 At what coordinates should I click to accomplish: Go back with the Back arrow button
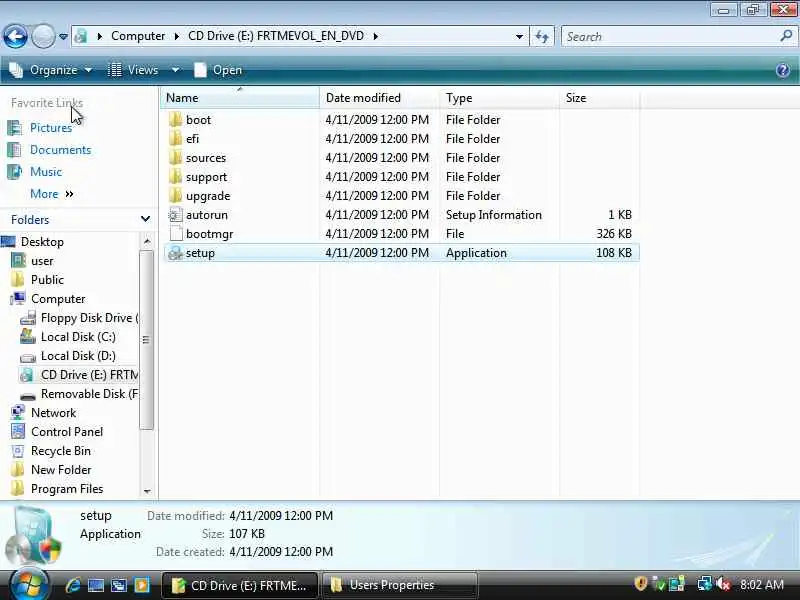[x=15, y=36]
